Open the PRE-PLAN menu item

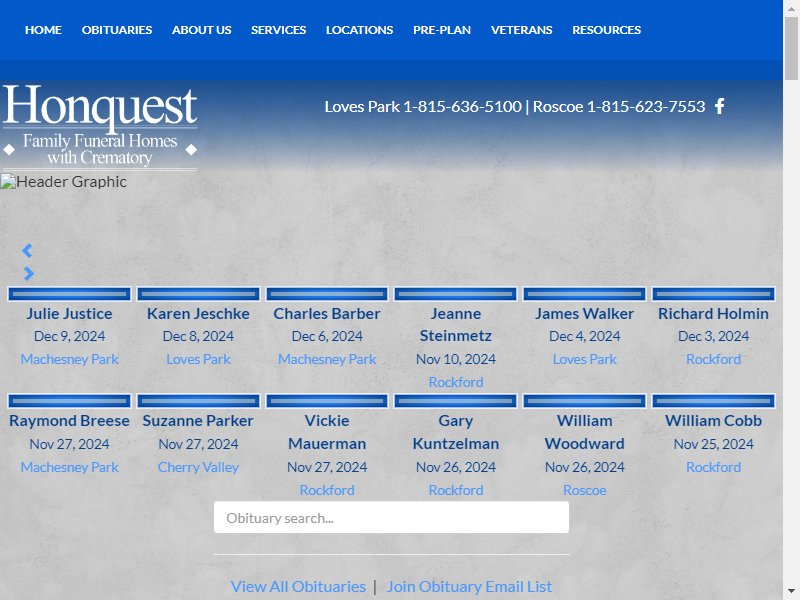tap(442, 30)
